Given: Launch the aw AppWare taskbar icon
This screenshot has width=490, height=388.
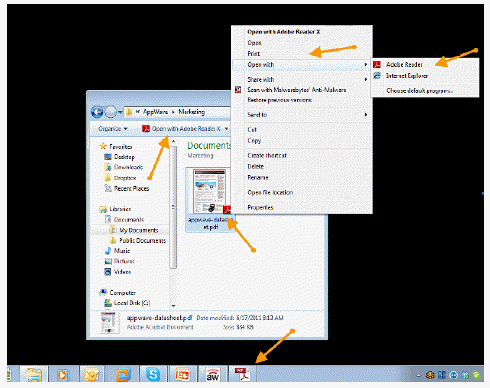Looking at the screenshot, I should [212, 374].
